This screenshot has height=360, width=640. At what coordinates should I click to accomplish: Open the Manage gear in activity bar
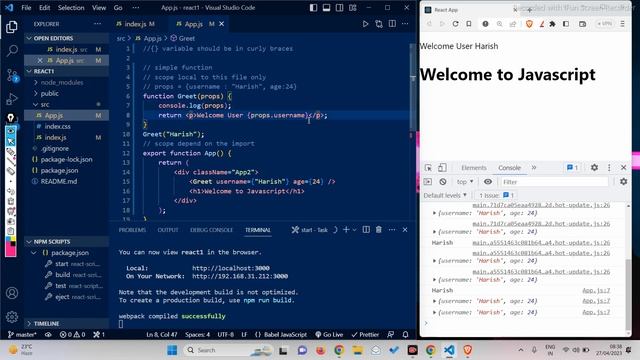[x=12, y=317]
